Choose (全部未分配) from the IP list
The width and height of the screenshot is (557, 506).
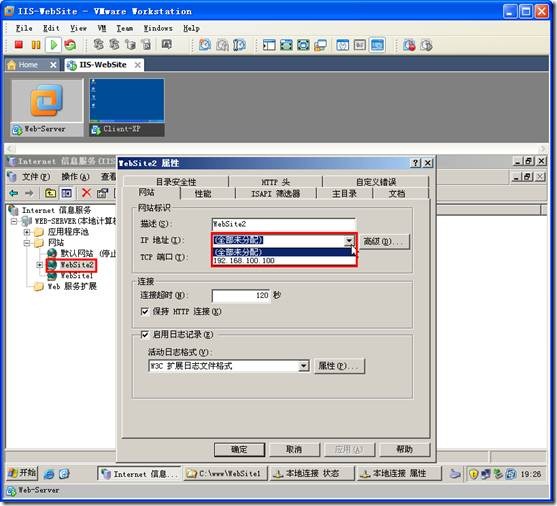pos(283,252)
